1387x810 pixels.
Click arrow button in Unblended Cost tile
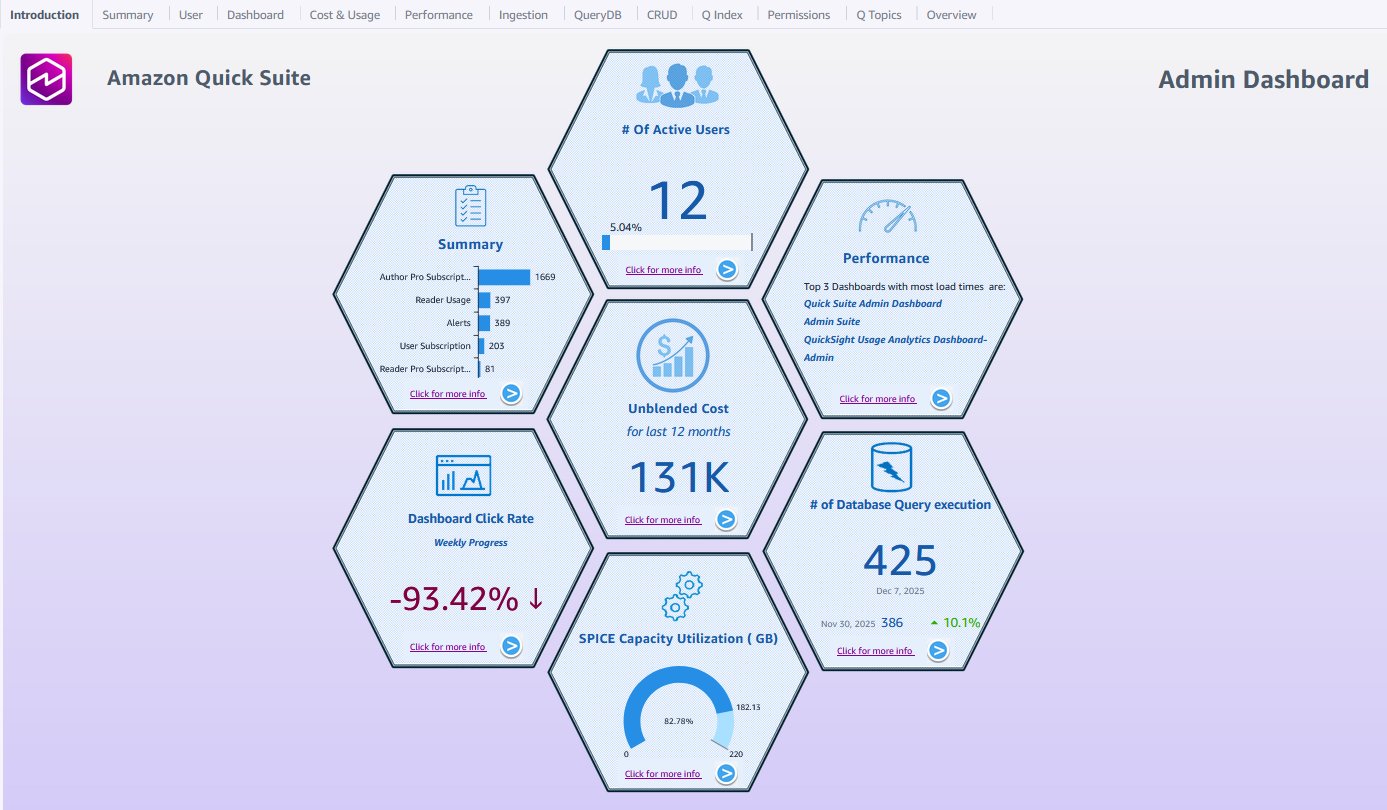tap(726, 520)
